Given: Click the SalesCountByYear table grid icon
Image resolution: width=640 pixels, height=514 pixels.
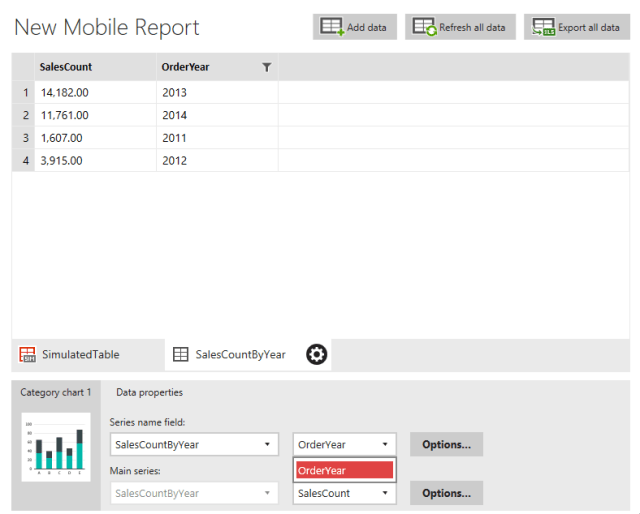Looking at the screenshot, I should (x=181, y=354).
